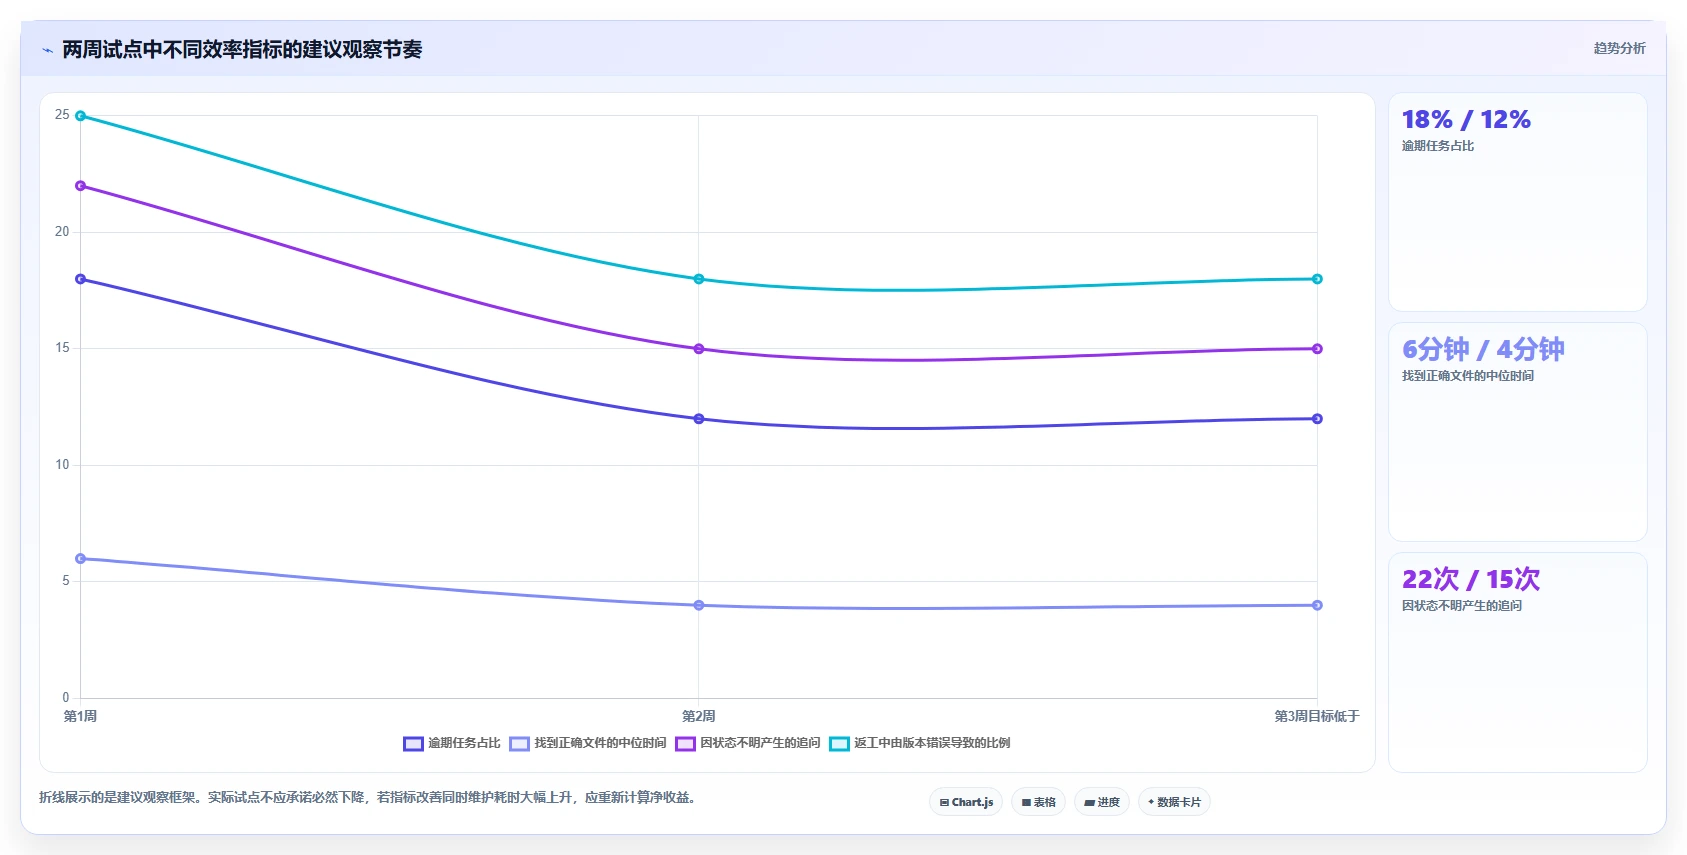Image resolution: width=1687 pixels, height=855 pixels.
Task: Click the 18% / 12% card value
Action: point(1466,120)
